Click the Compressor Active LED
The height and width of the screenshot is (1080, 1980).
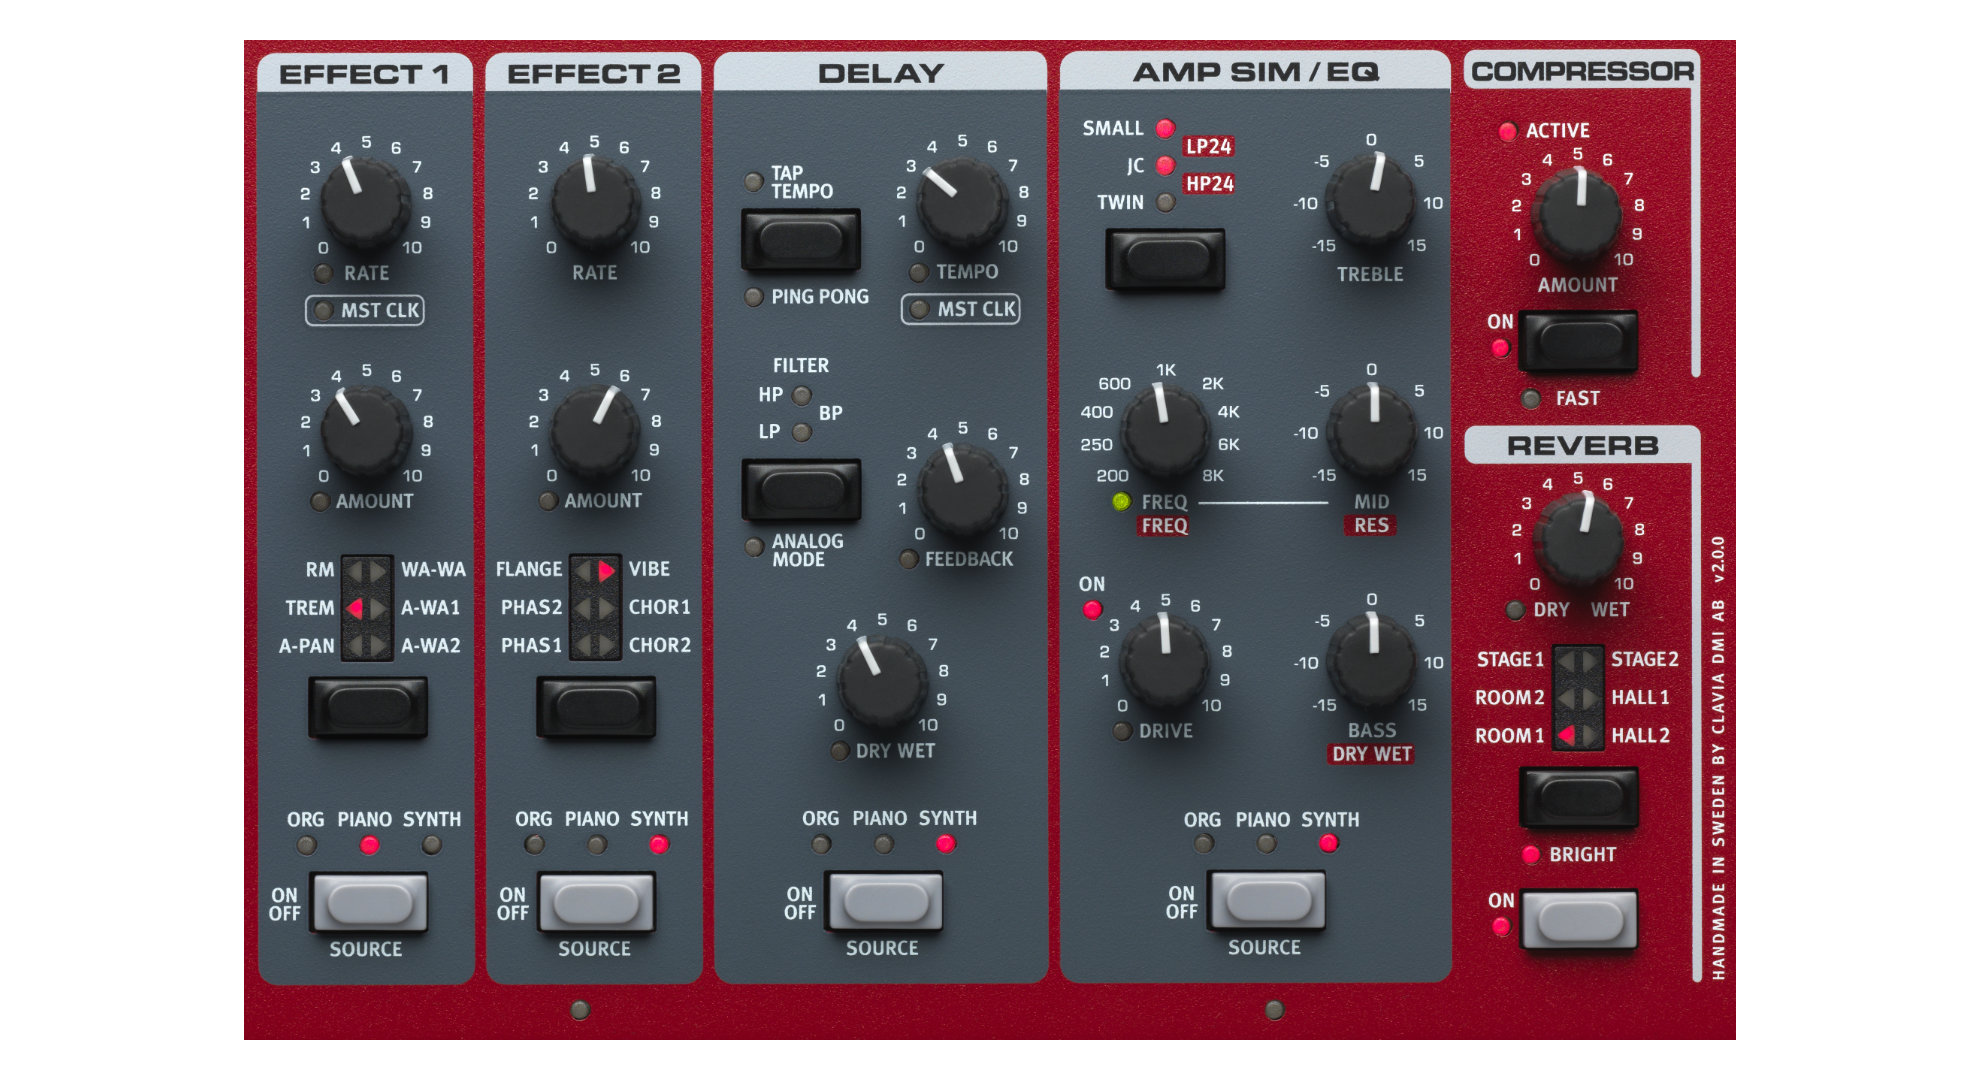(x=1507, y=131)
